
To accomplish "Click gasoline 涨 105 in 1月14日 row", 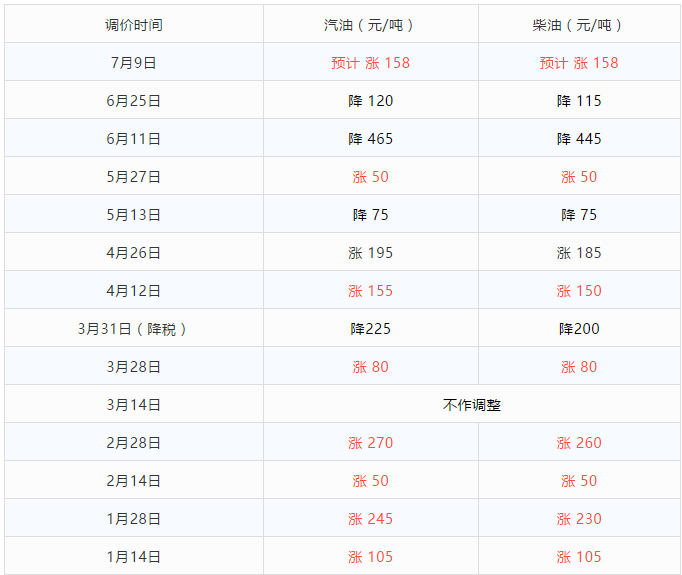I will pos(370,557).
